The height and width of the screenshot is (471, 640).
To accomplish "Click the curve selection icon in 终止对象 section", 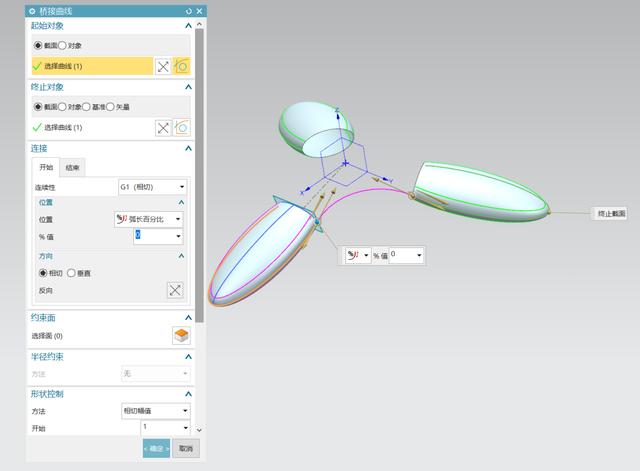I will 182,128.
